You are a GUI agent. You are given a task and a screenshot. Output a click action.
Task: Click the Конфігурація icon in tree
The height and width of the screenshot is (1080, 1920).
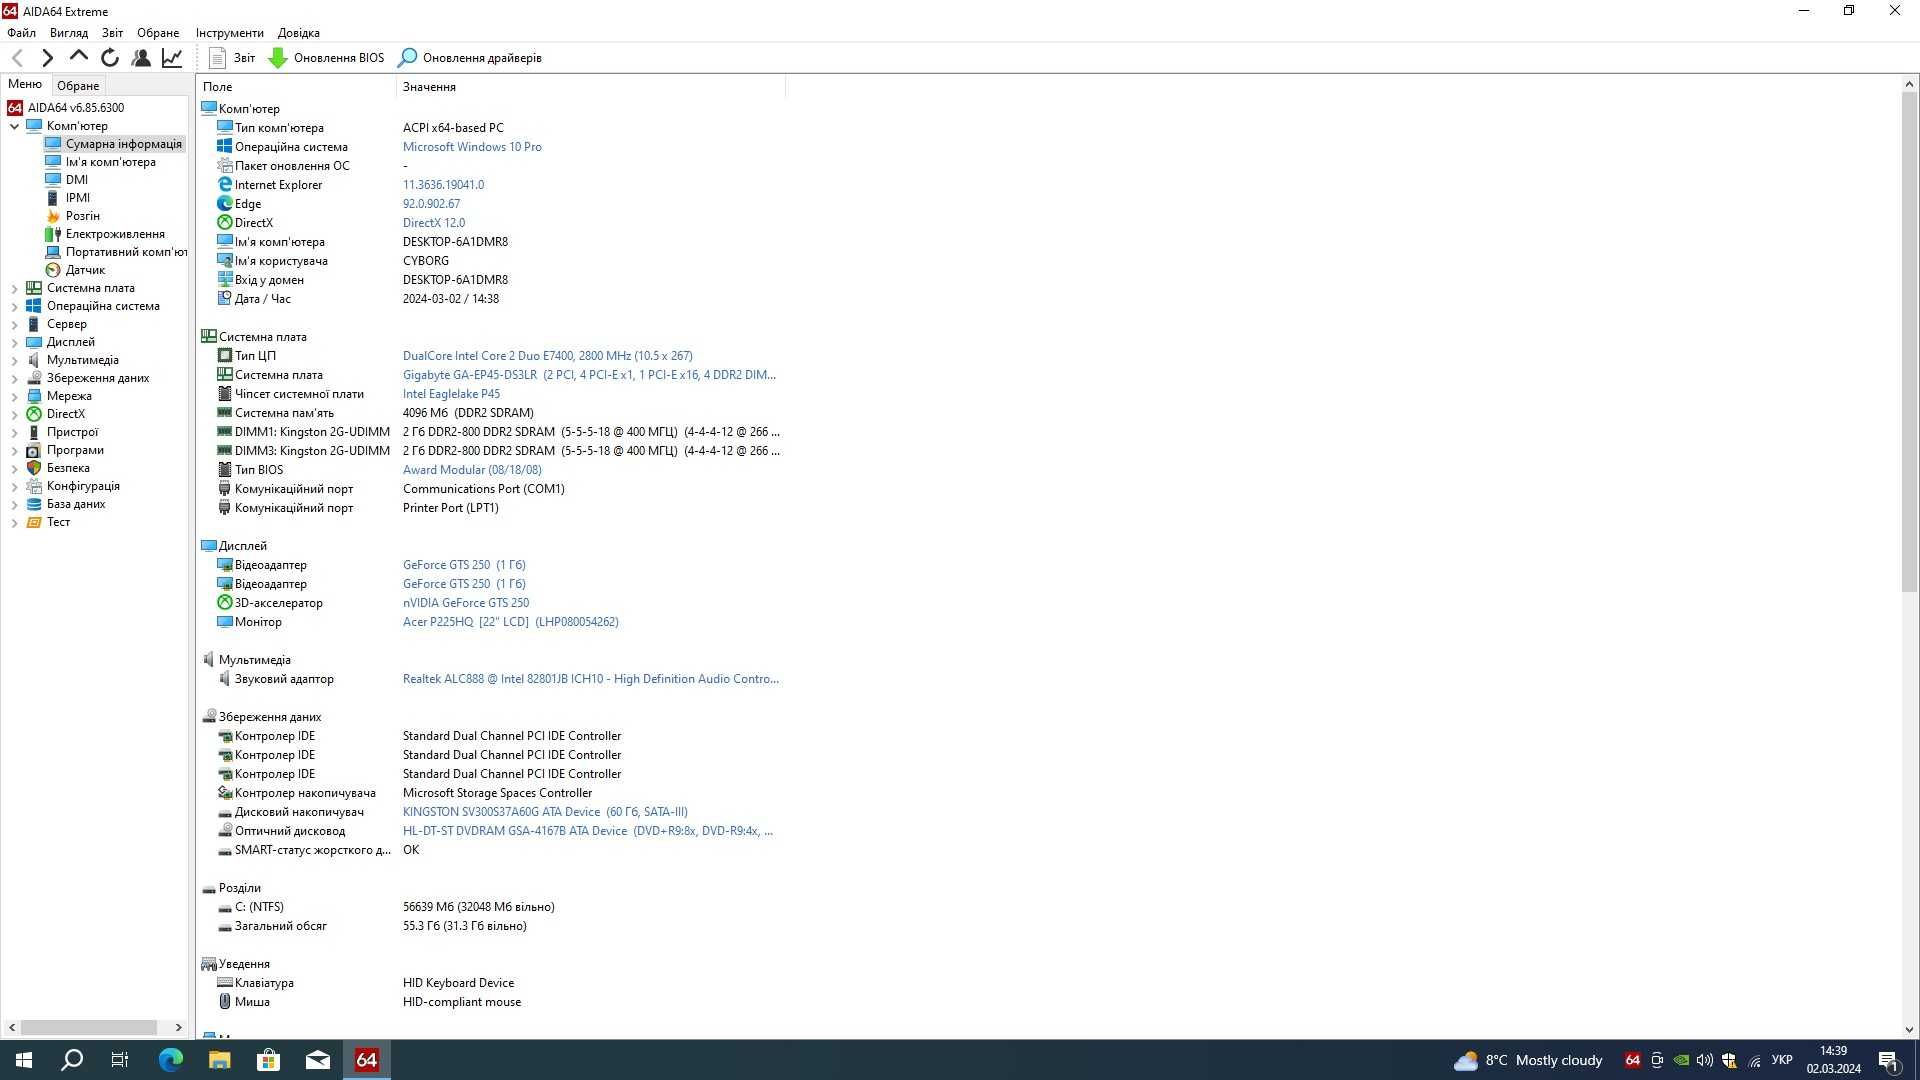click(34, 486)
